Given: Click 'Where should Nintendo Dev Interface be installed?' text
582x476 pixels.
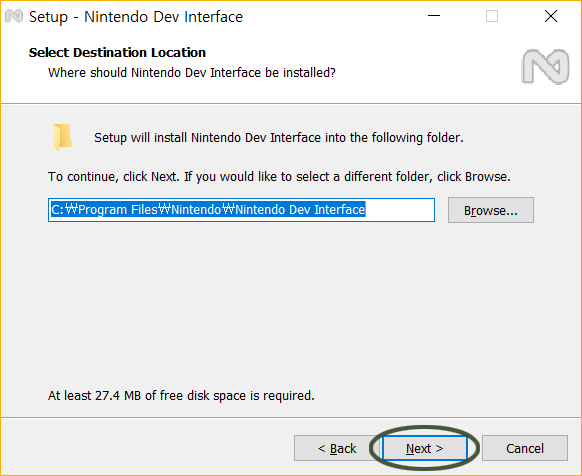Looking at the screenshot, I should [192, 73].
